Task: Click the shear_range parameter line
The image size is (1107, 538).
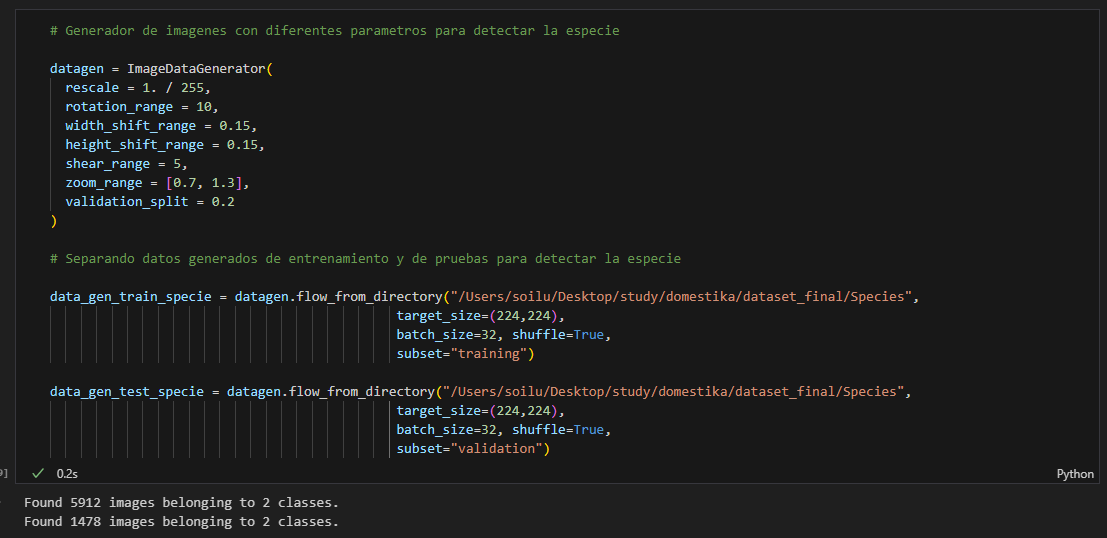Action: pos(126,164)
